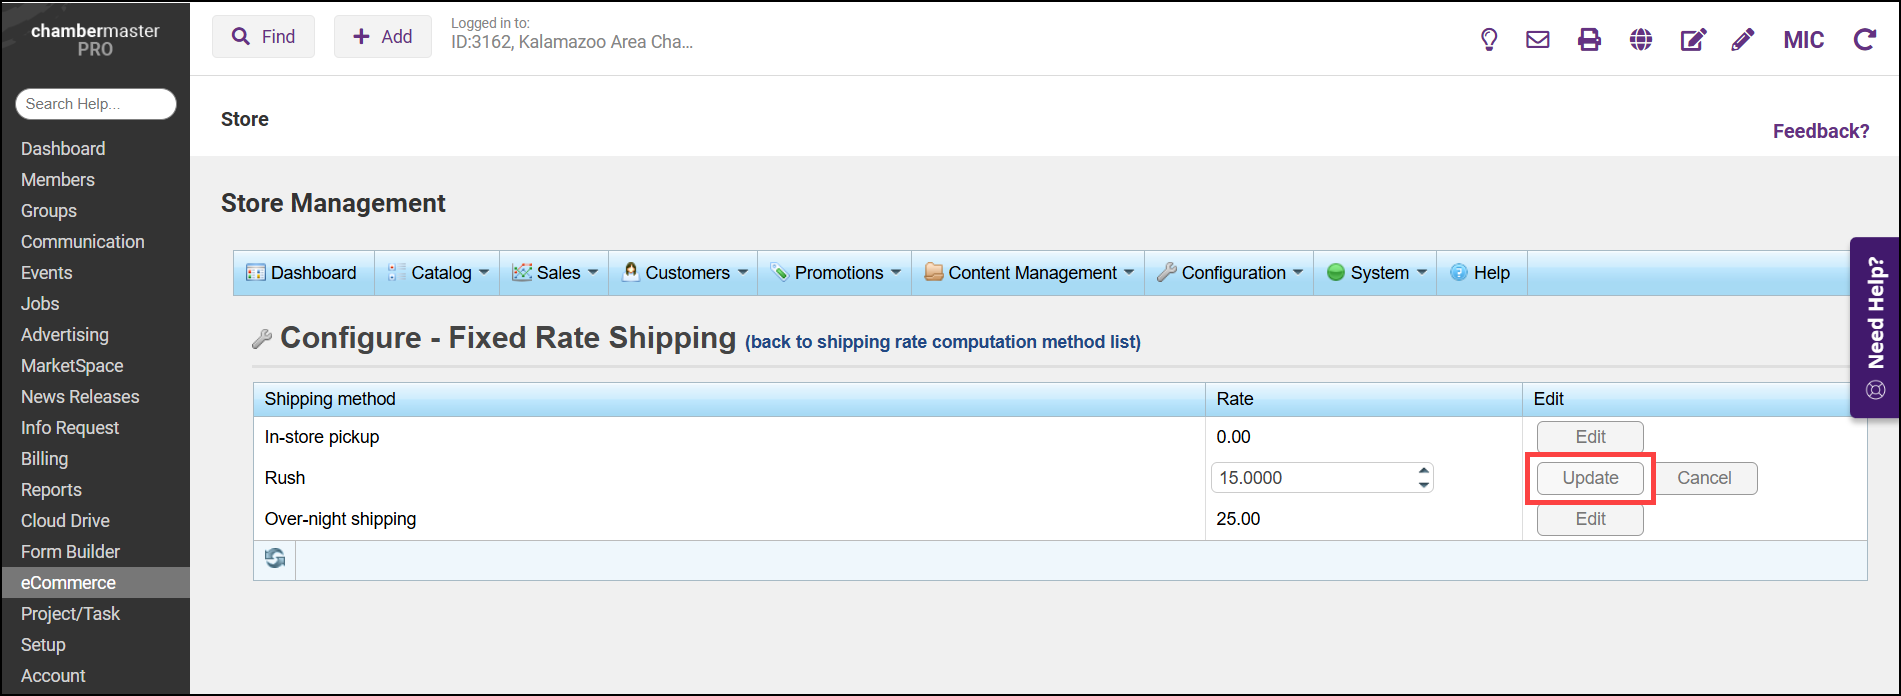
Task: Click the lightbulb tips icon
Action: tap(1489, 40)
